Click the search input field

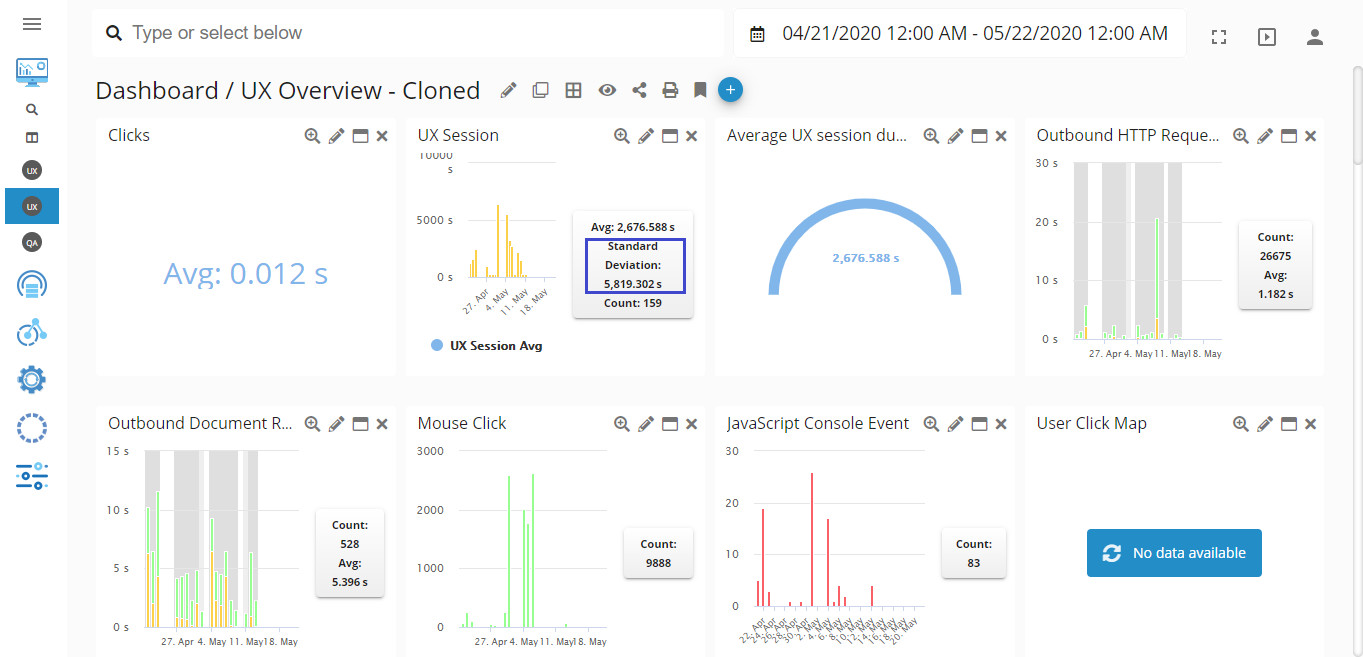click(x=420, y=34)
